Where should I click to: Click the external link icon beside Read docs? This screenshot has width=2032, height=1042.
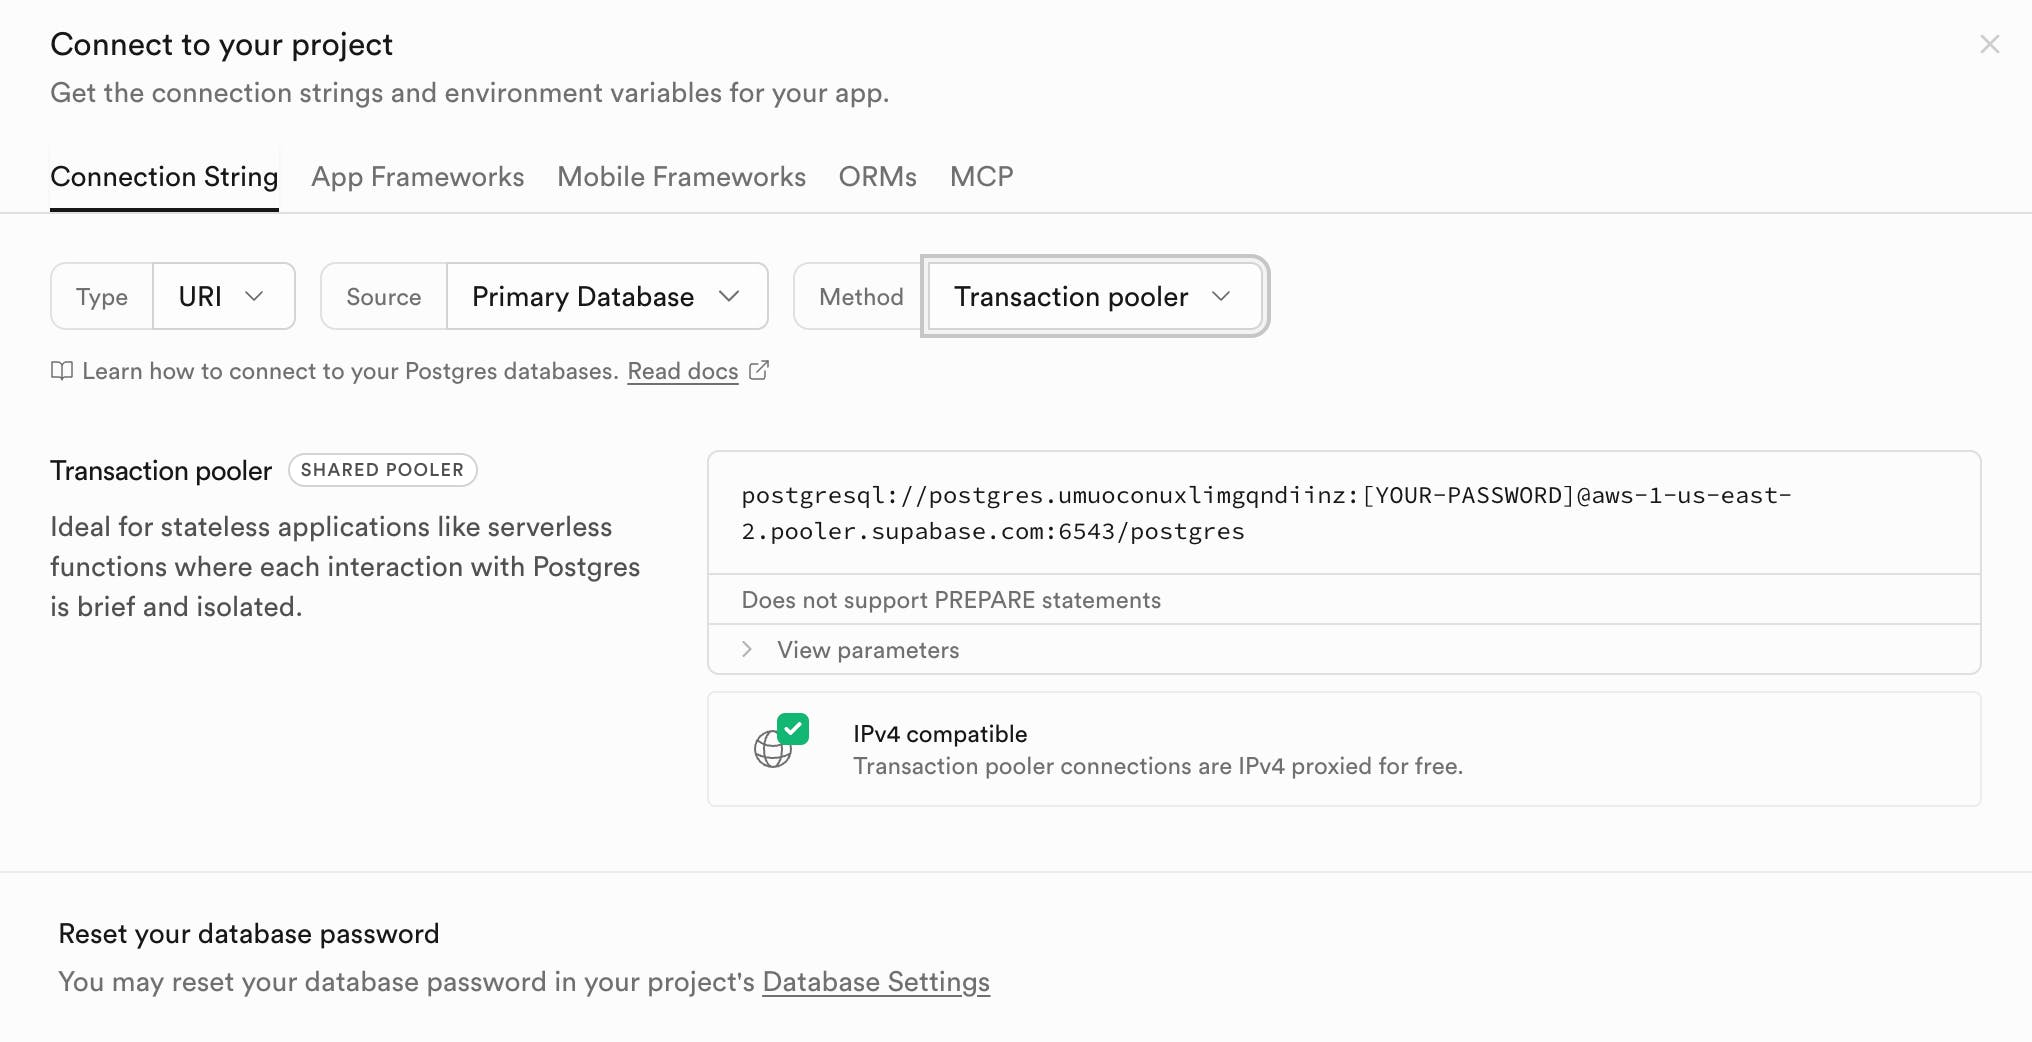click(x=759, y=371)
